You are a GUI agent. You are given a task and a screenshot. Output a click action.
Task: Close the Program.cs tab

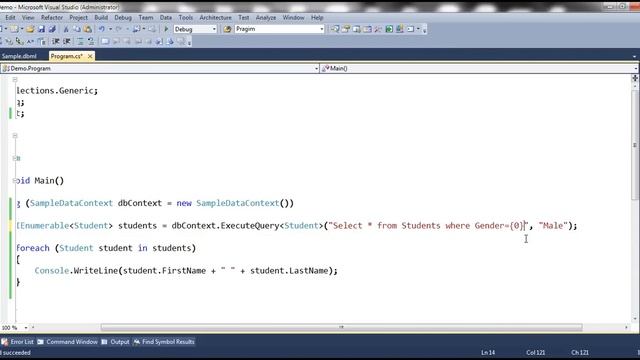[x=90, y=56]
